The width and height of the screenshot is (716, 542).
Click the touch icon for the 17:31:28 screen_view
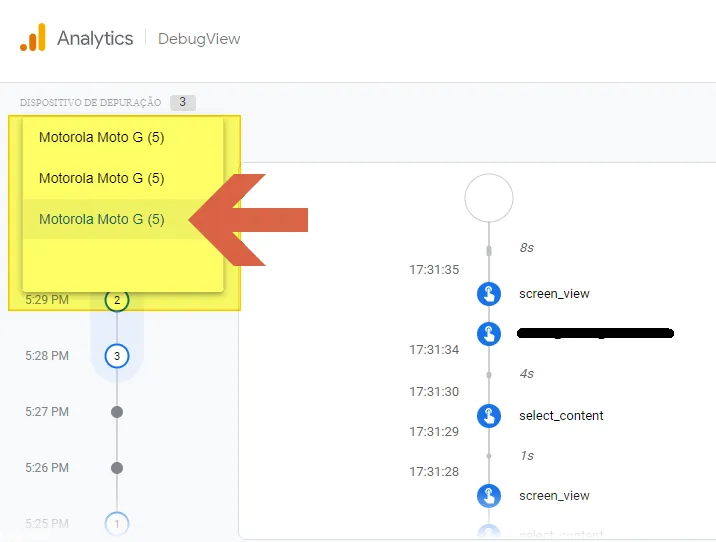coord(489,495)
